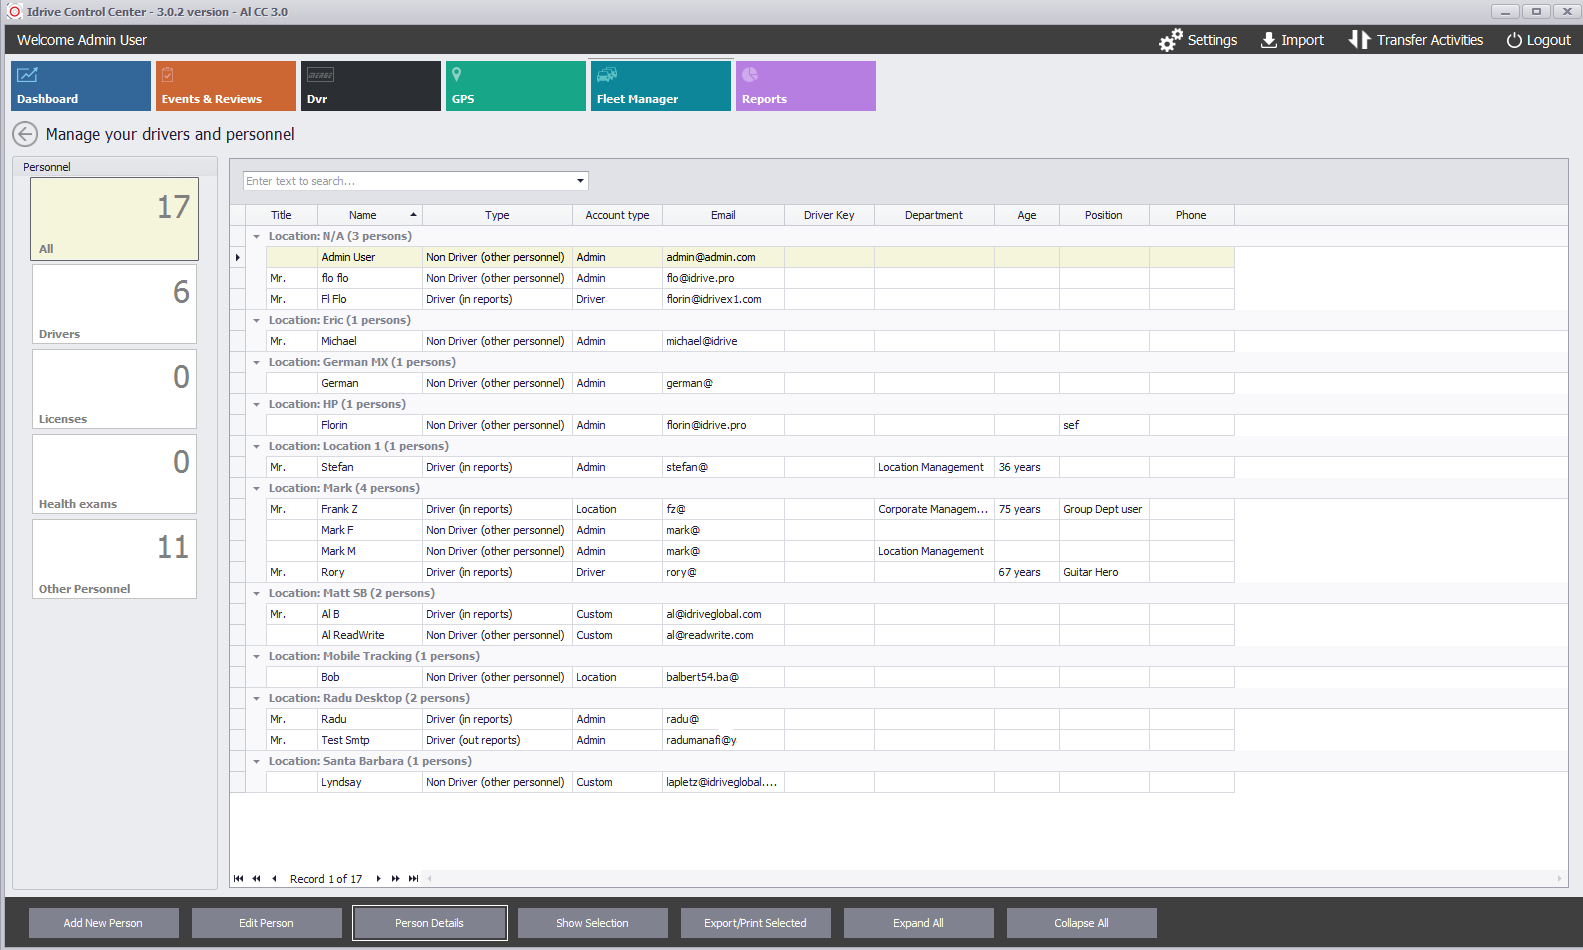Screen dimensions: 1583x950
Task: Open the Dashboard tile
Action: click(81, 86)
